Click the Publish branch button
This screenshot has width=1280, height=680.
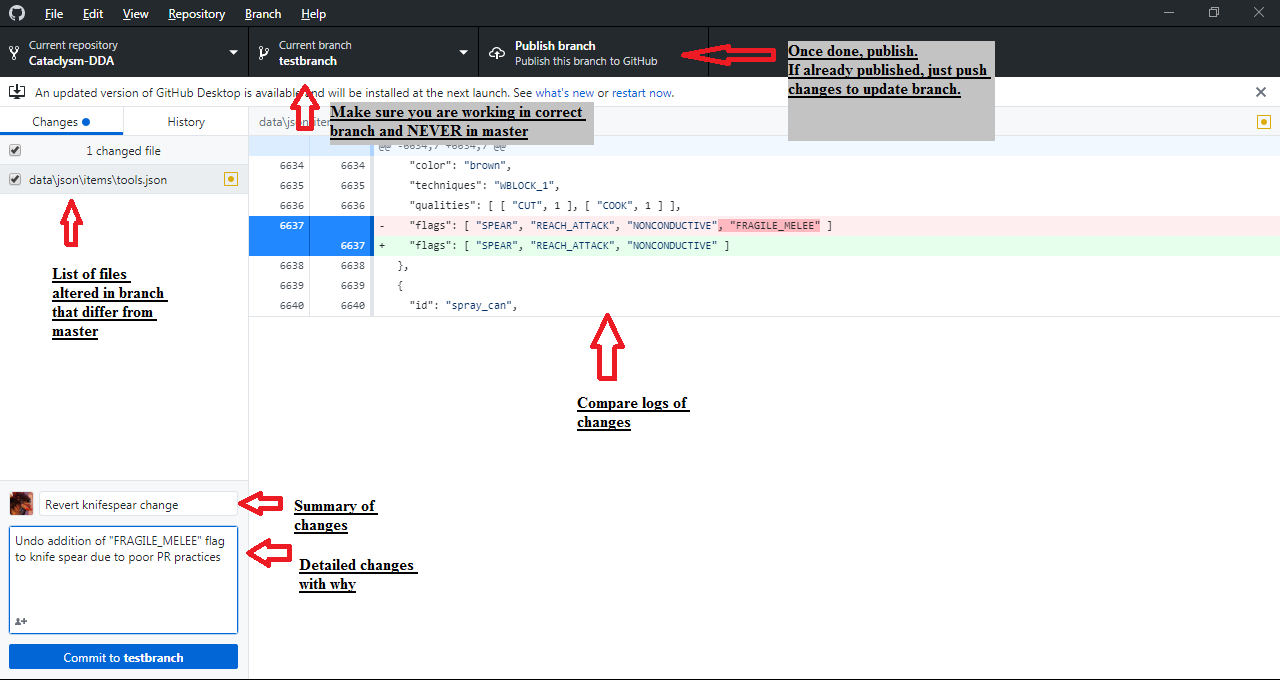point(594,53)
